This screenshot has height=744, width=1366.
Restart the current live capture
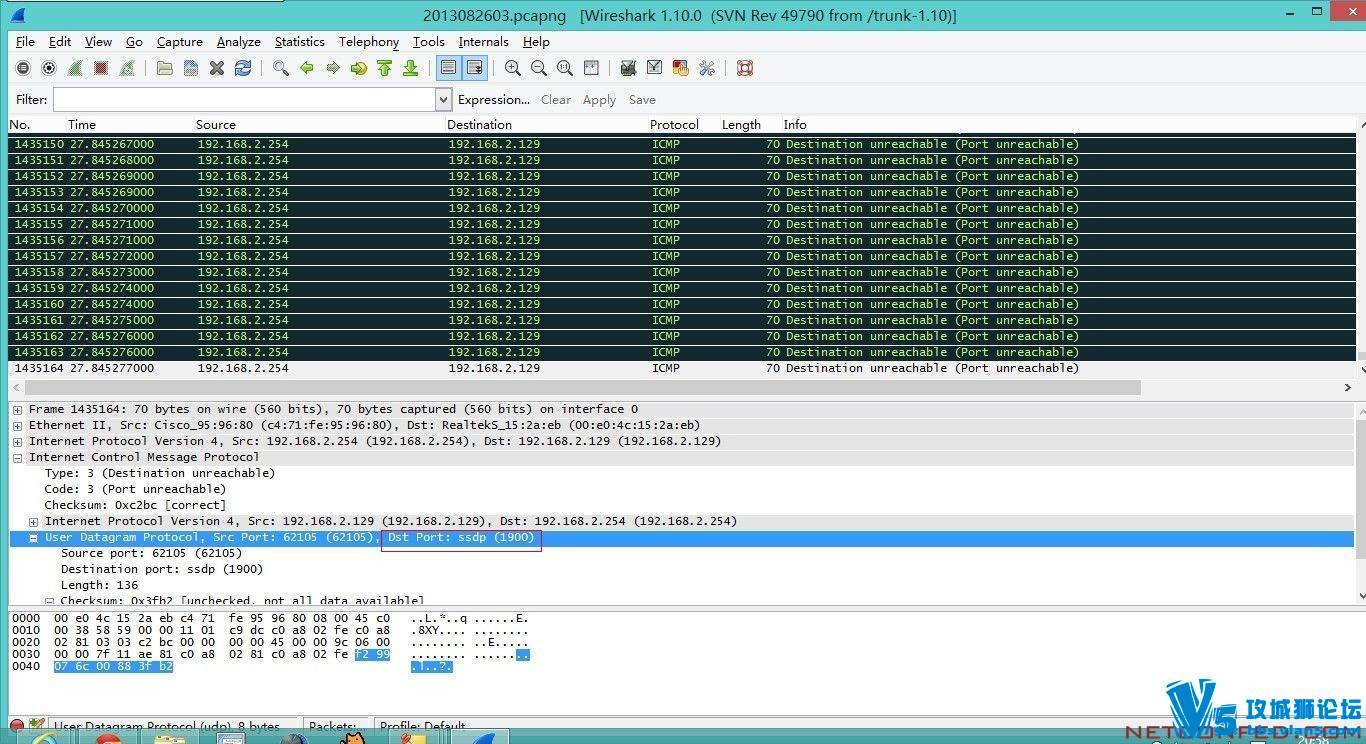tap(127, 68)
